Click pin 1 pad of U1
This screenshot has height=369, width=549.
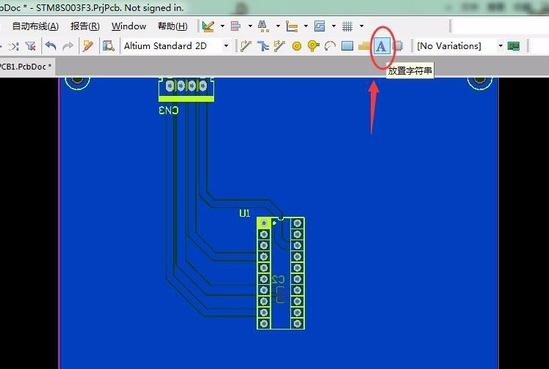[x=264, y=223]
